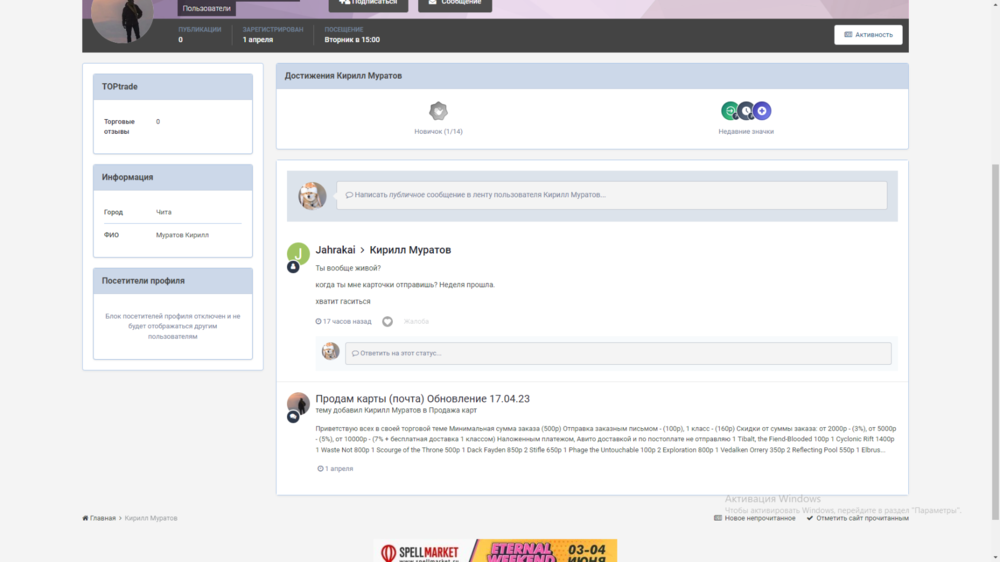Click Кирилл Муратов name in status heading
Viewport: 1000px width, 562px height.
pos(410,250)
